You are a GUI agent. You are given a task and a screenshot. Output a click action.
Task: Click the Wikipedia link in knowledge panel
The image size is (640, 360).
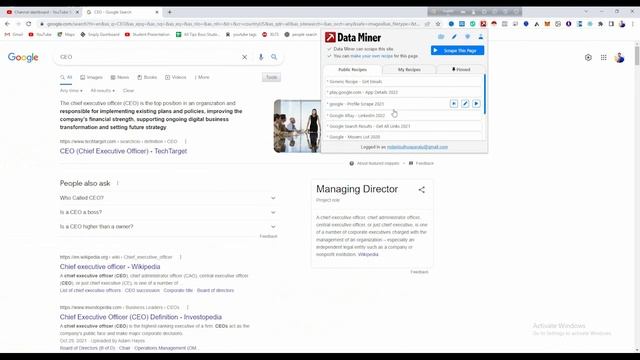tap(368, 254)
